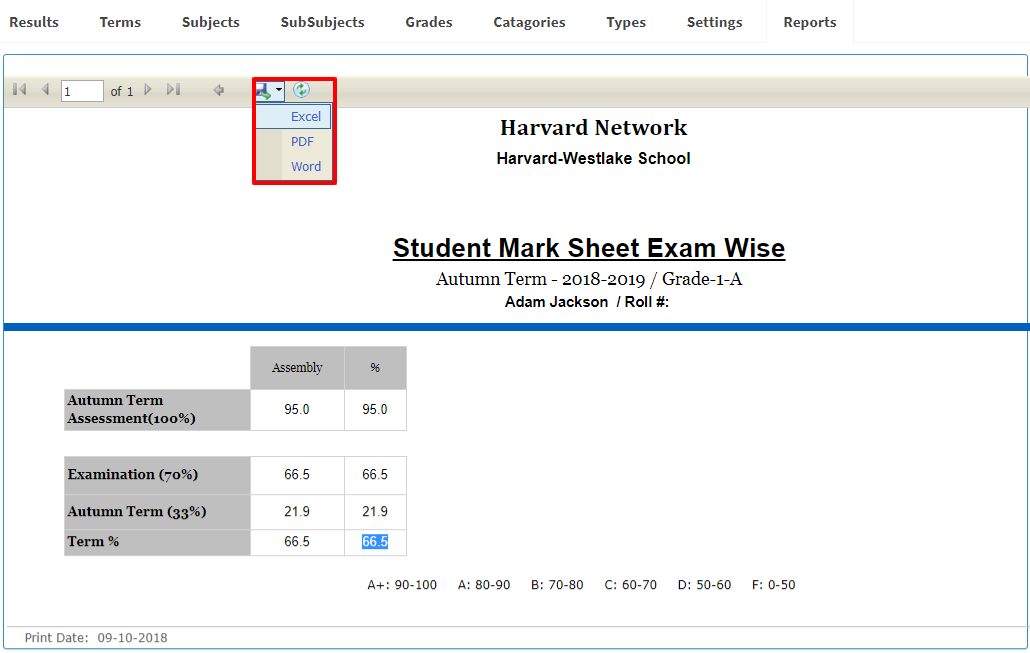This screenshot has height=653, width=1030.
Task: Click the Harvard-Westlake School text
Action: click(x=593, y=158)
